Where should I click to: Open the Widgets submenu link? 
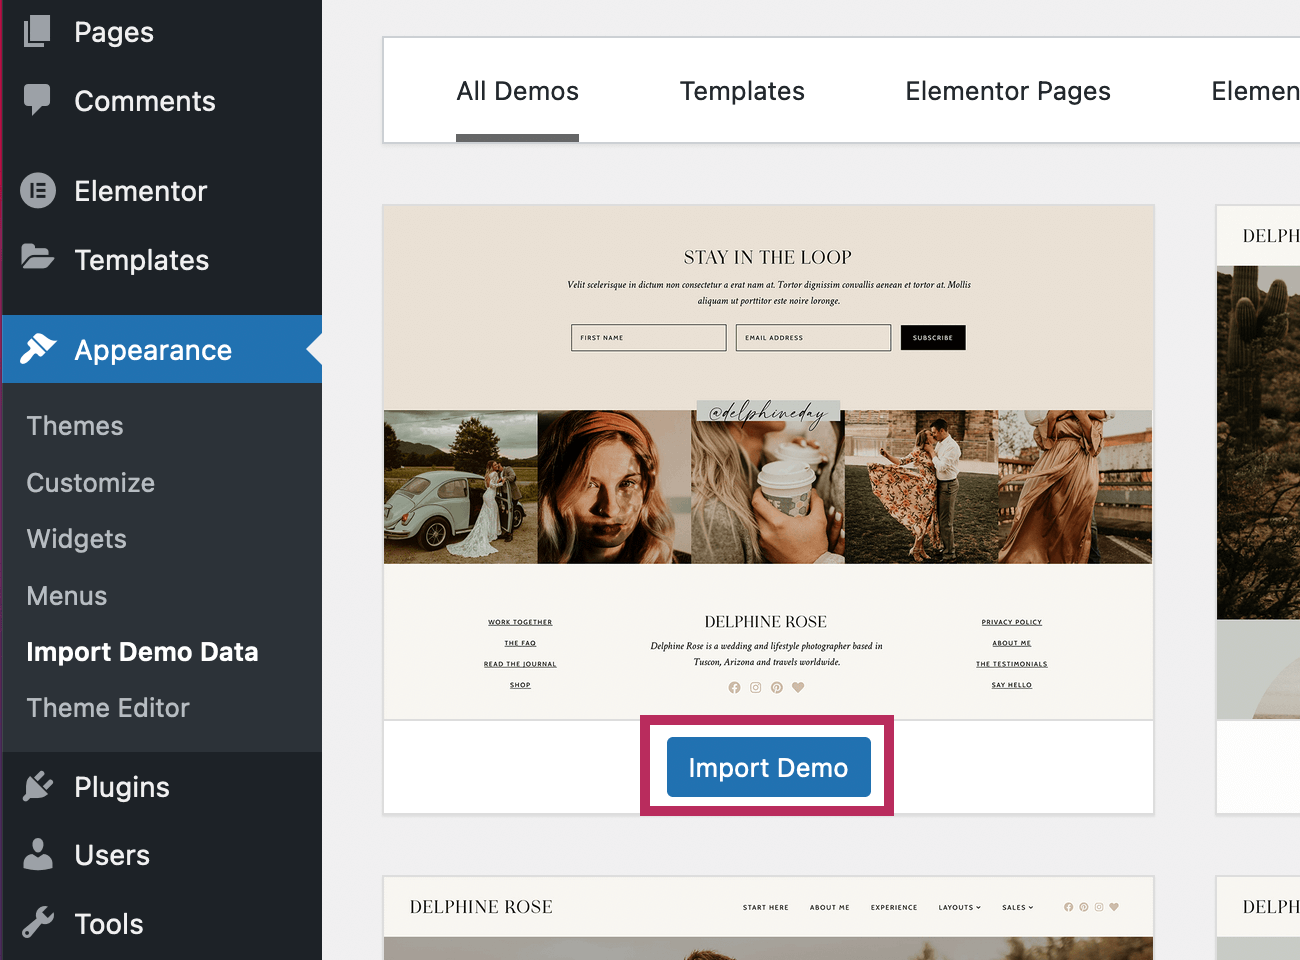click(76, 539)
